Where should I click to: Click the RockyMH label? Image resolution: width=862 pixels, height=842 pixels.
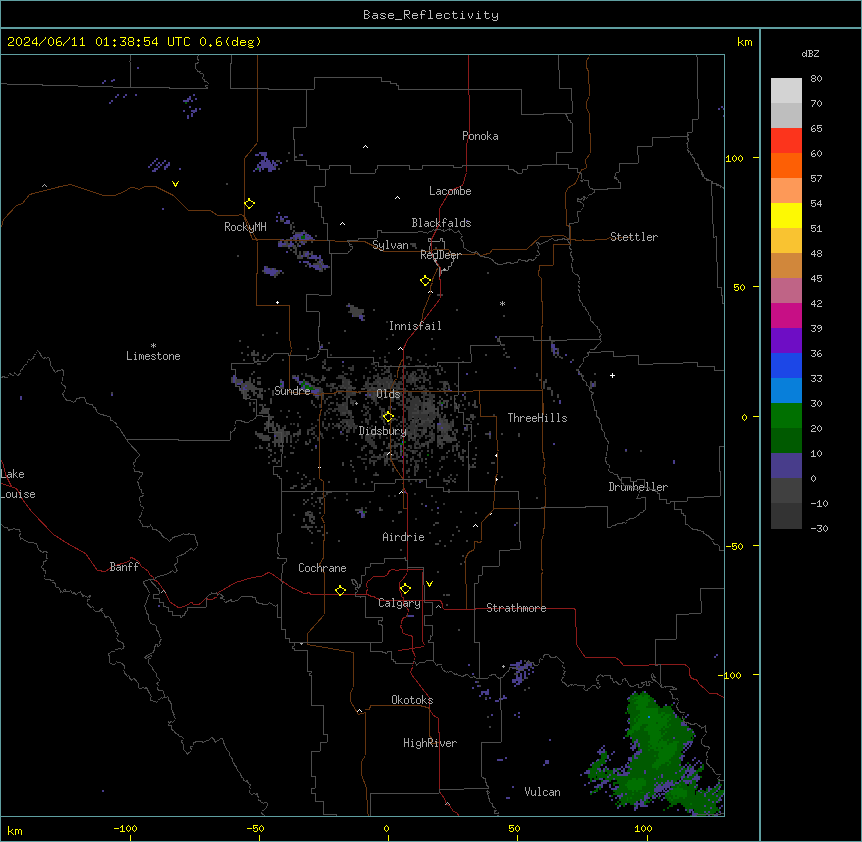pos(245,227)
